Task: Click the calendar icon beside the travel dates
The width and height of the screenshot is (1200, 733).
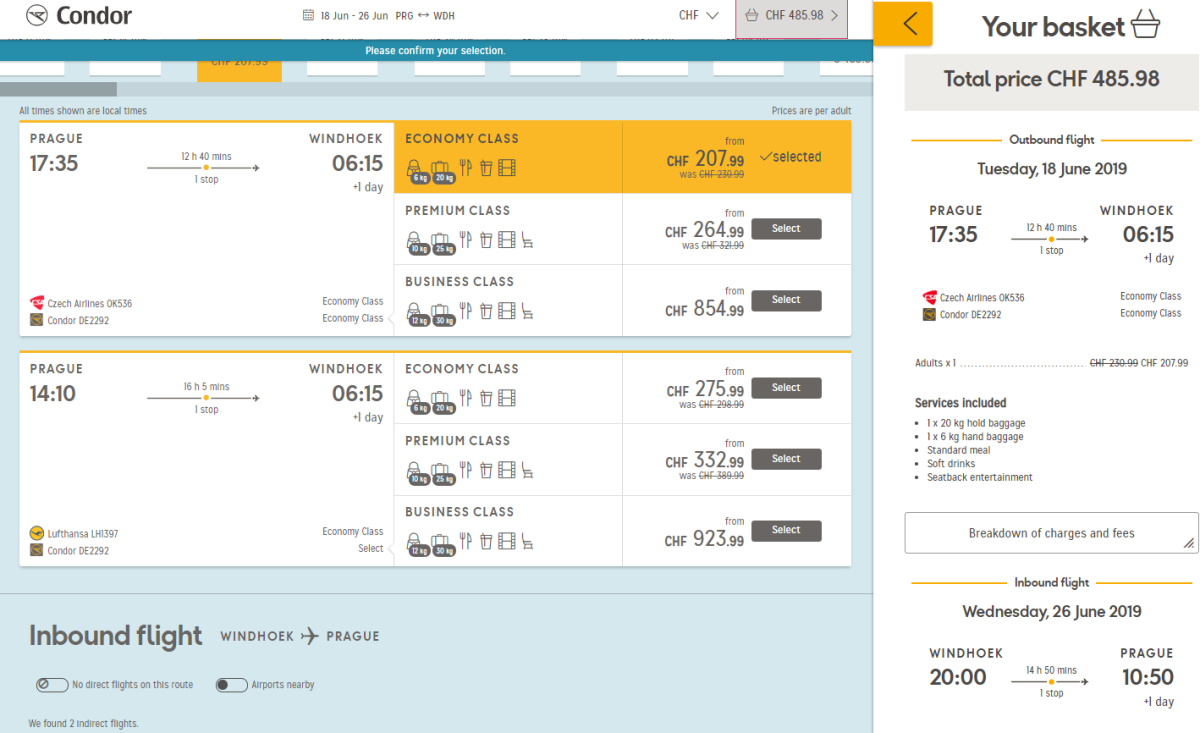Action: click(x=308, y=16)
